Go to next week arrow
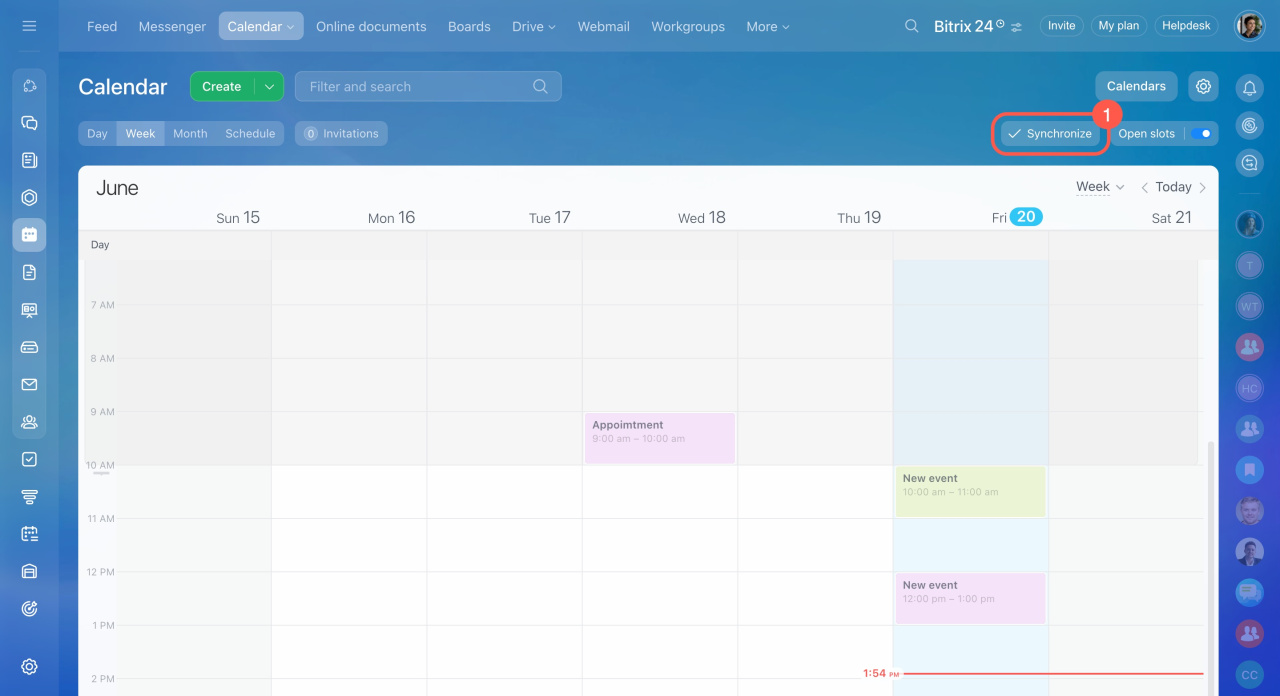This screenshot has width=1280, height=696. coord(1203,188)
